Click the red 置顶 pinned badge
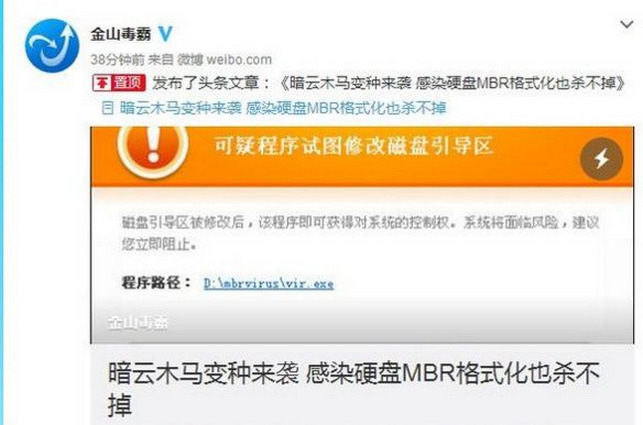This screenshot has width=643, height=425. pos(119,83)
